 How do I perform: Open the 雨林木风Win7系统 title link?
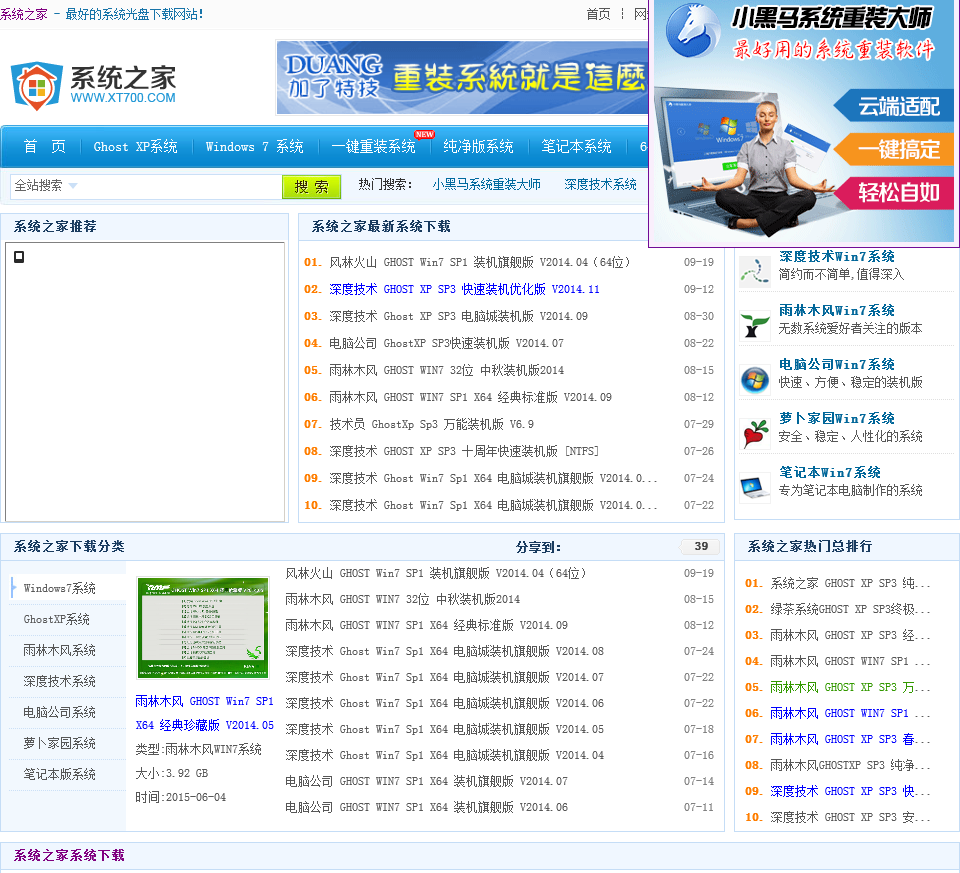point(836,310)
